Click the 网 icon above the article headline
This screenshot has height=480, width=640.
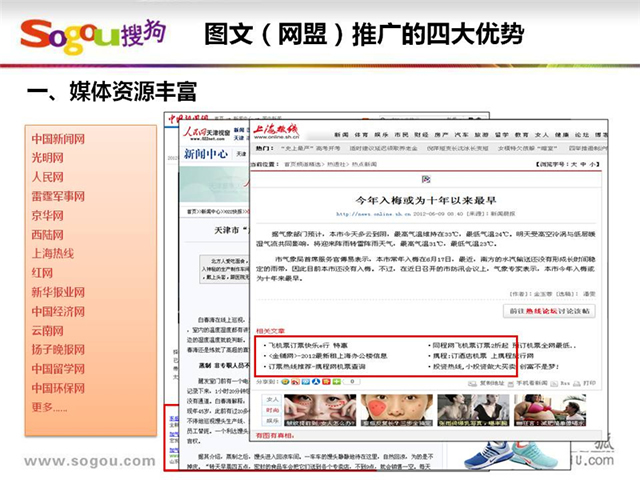425,179
